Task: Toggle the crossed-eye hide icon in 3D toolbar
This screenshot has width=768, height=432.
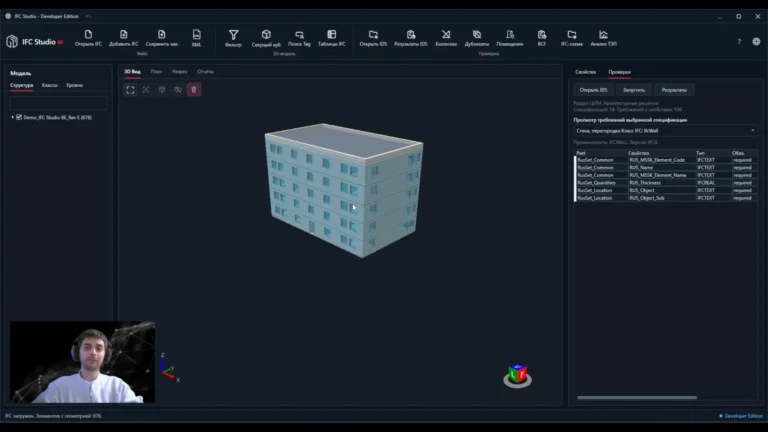Action: [178, 90]
